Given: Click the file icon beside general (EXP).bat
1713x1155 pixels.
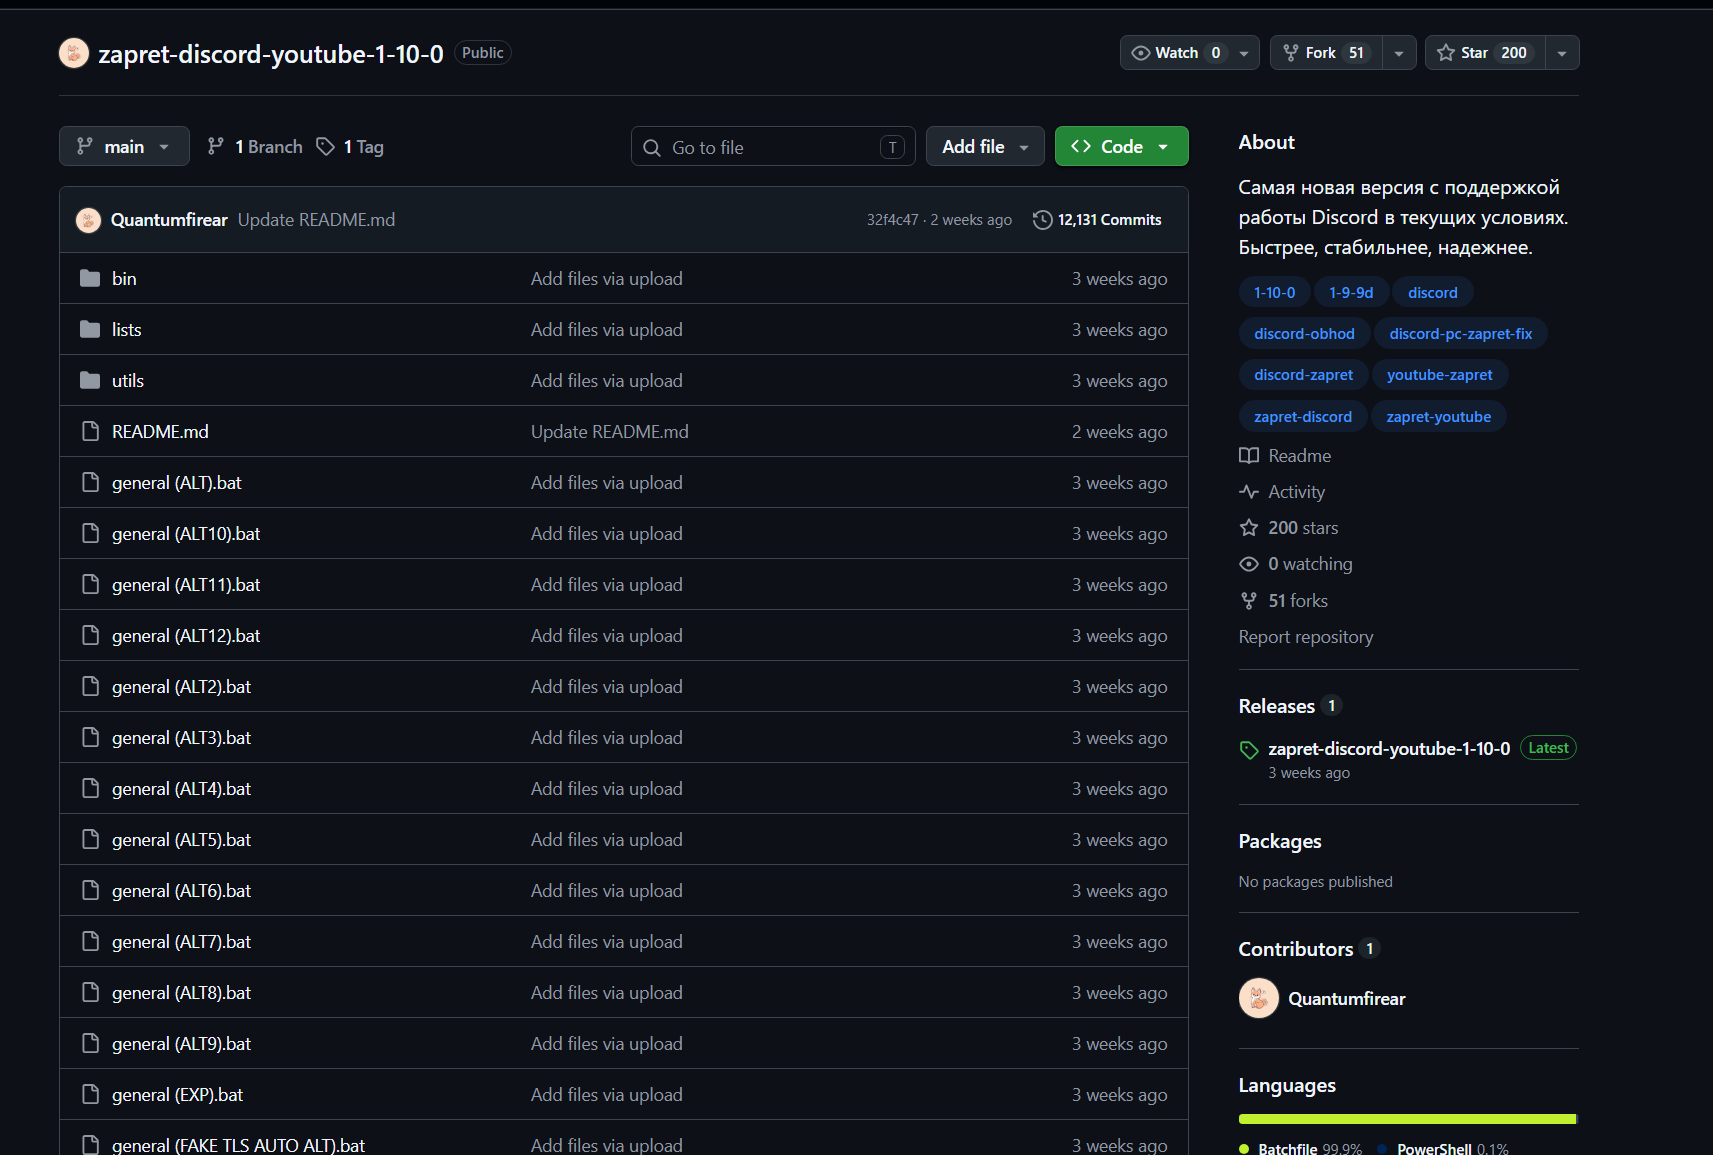Looking at the screenshot, I should pos(90,1095).
